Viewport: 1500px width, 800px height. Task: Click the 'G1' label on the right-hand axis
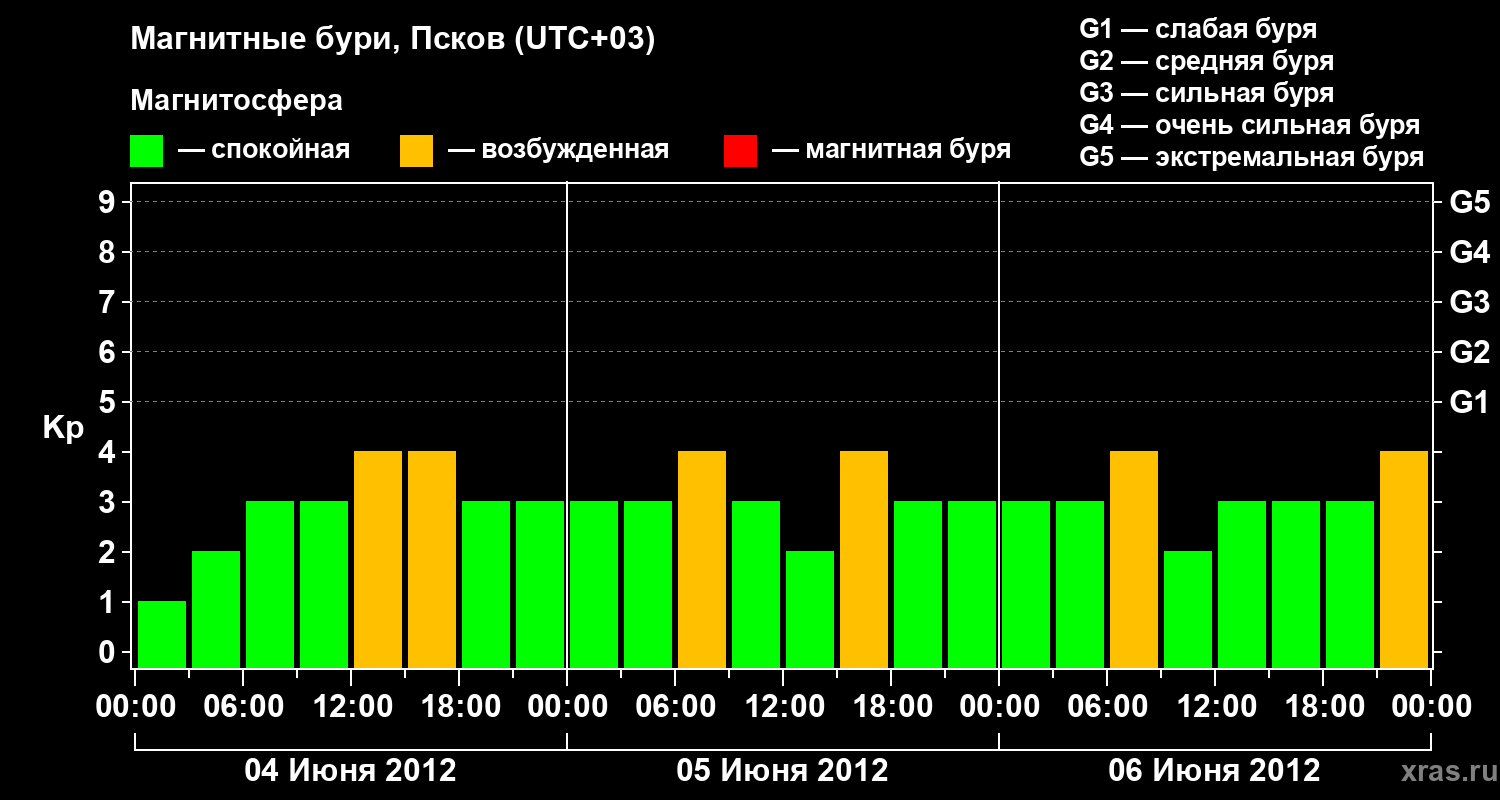pyautogui.click(x=1469, y=403)
